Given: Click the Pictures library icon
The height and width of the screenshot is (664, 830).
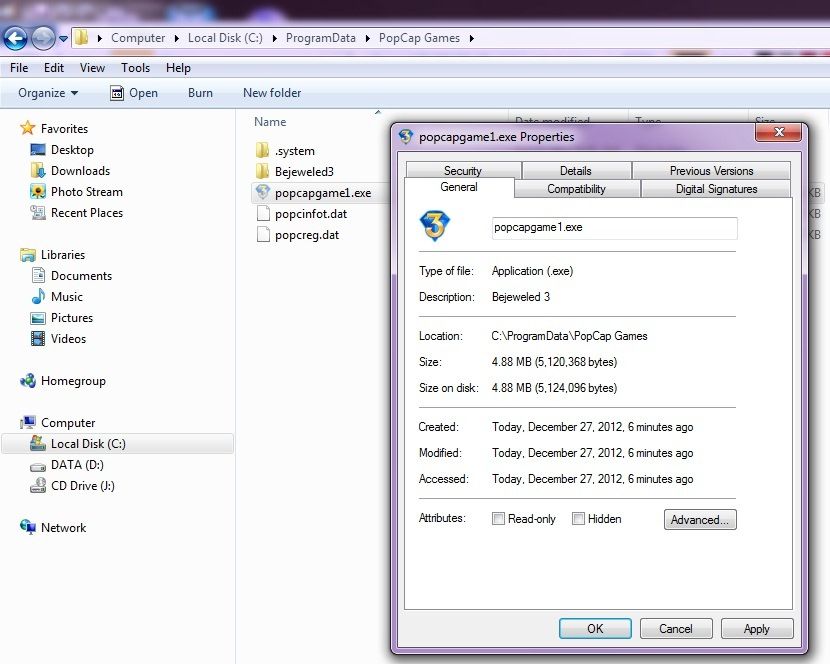Looking at the screenshot, I should (38, 318).
